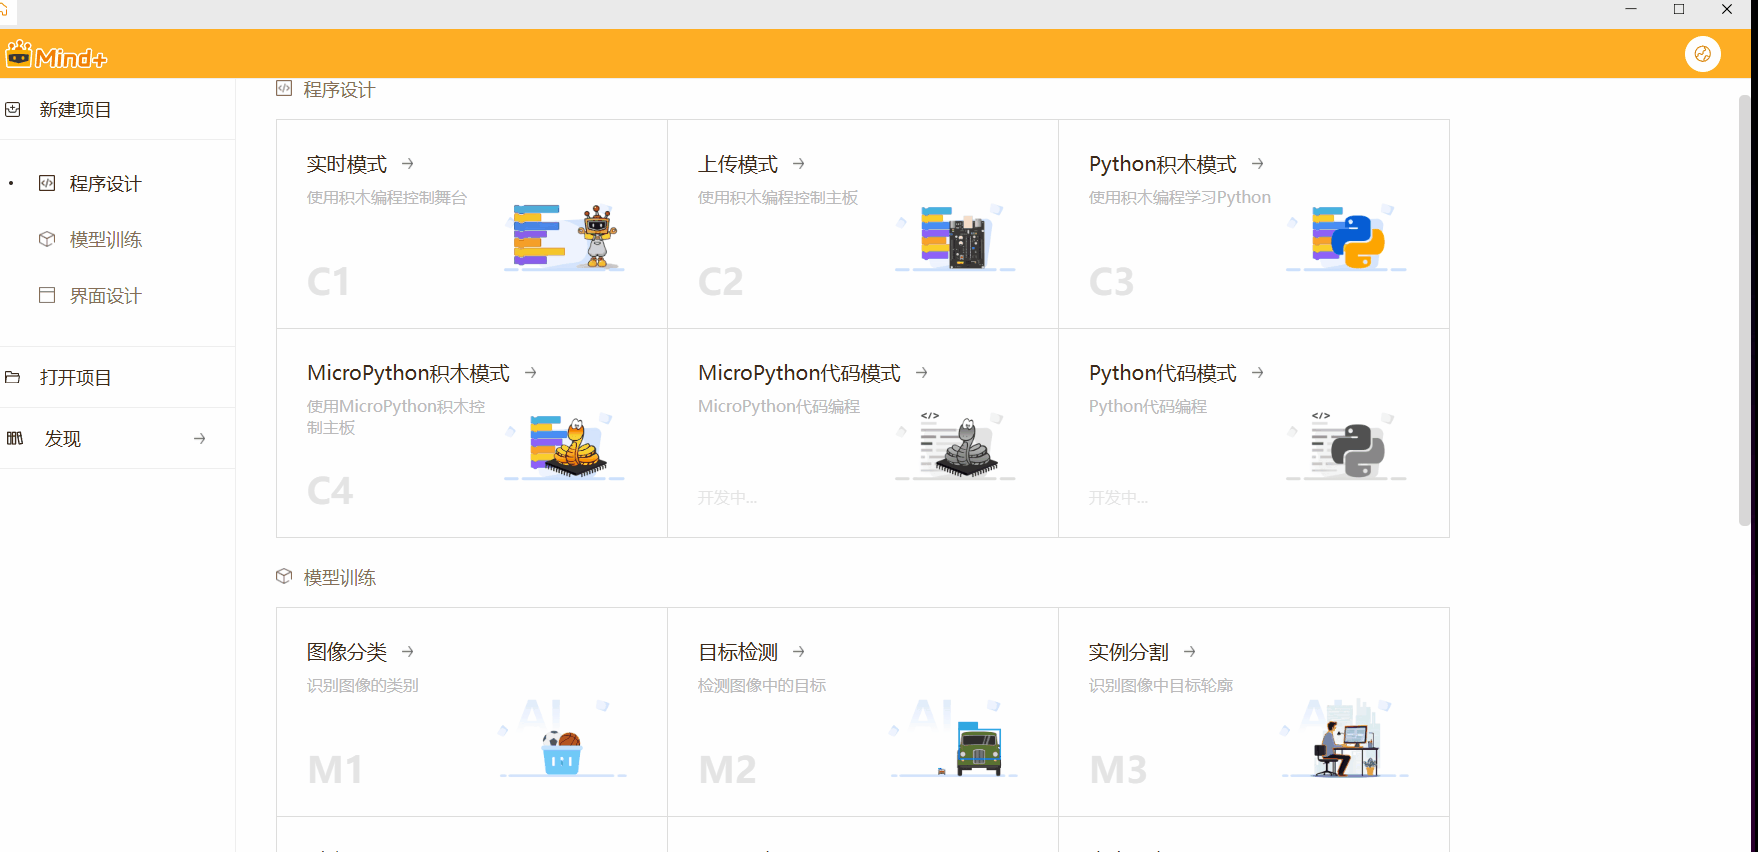Click the 图像分类 basket illustration
Image resolution: width=1758 pixels, height=852 pixels.
563,739
